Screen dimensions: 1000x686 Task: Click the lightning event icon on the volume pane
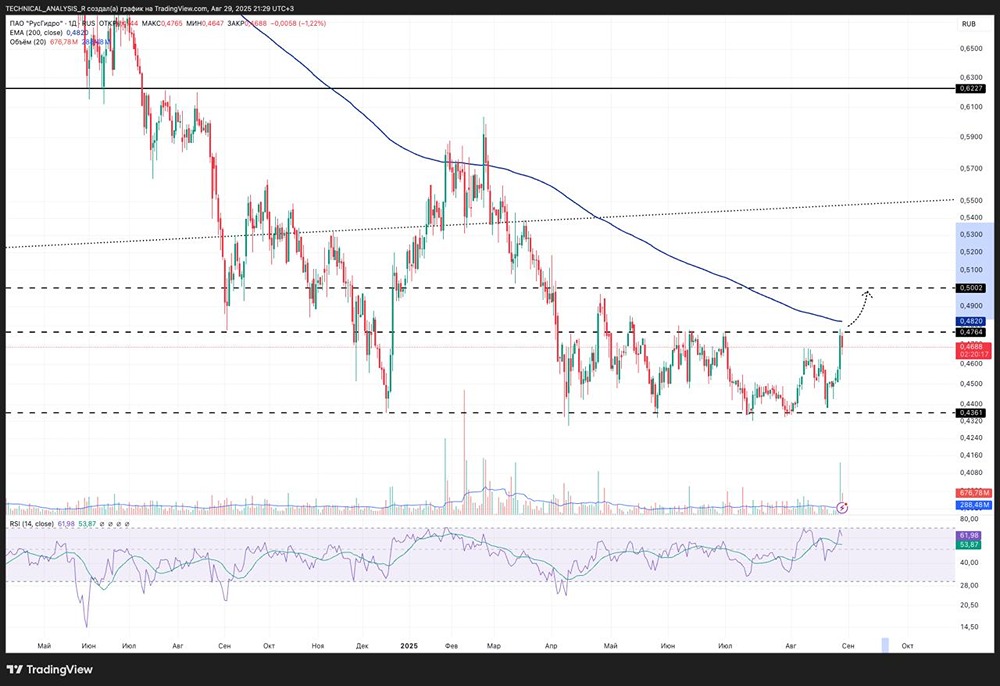[842, 507]
